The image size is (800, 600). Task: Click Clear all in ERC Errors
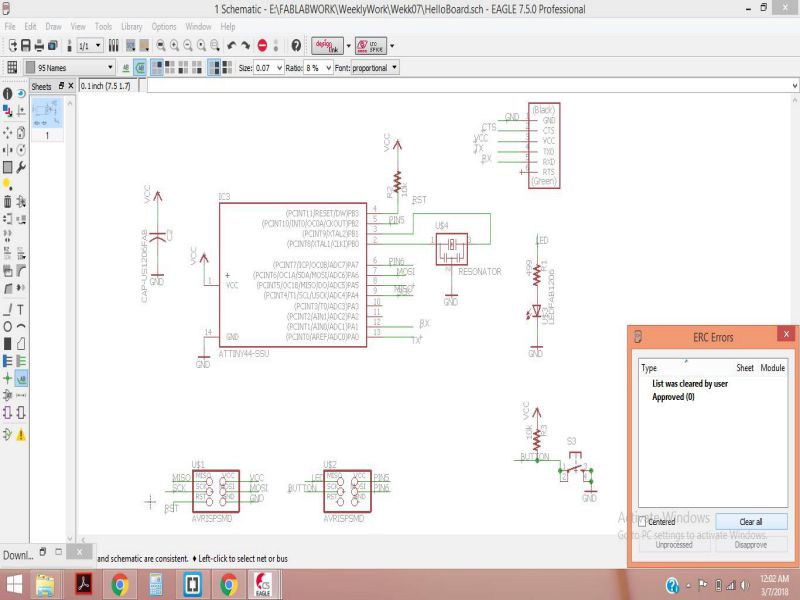tap(751, 521)
